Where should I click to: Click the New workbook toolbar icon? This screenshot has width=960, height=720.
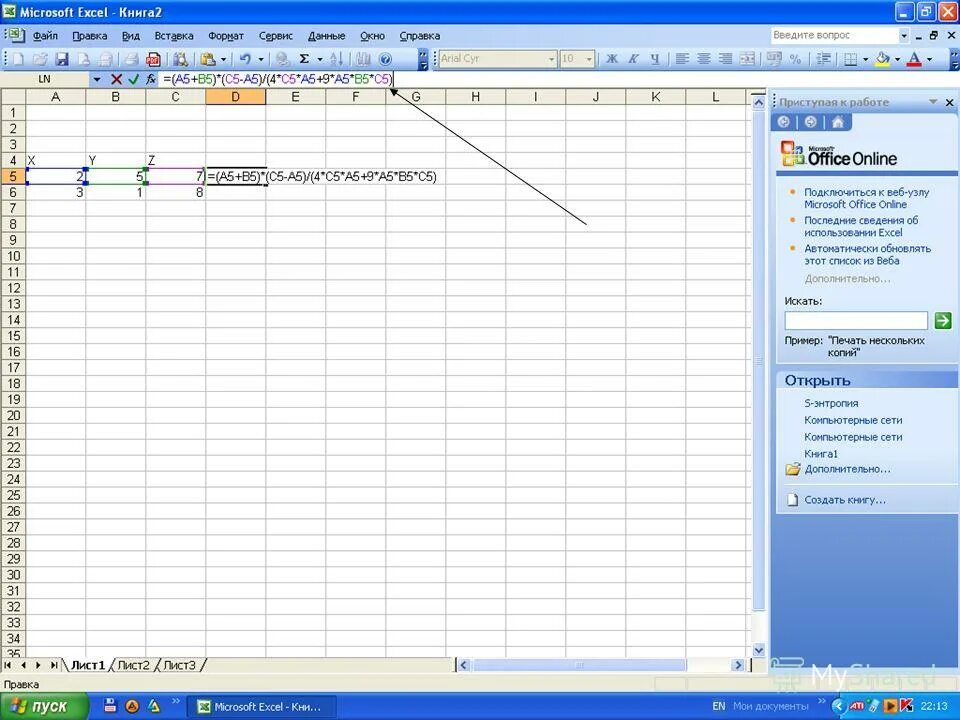(18, 59)
